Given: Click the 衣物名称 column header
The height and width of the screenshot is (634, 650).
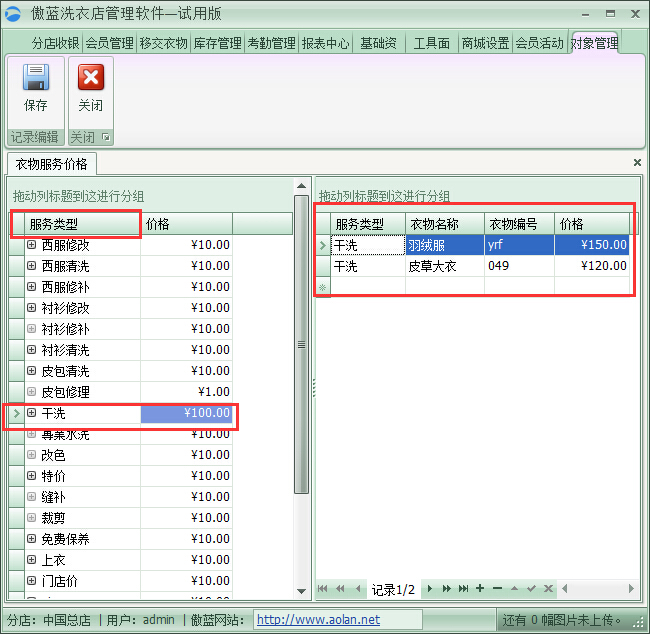Looking at the screenshot, I should pyautogui.click(x=444, y=224).
